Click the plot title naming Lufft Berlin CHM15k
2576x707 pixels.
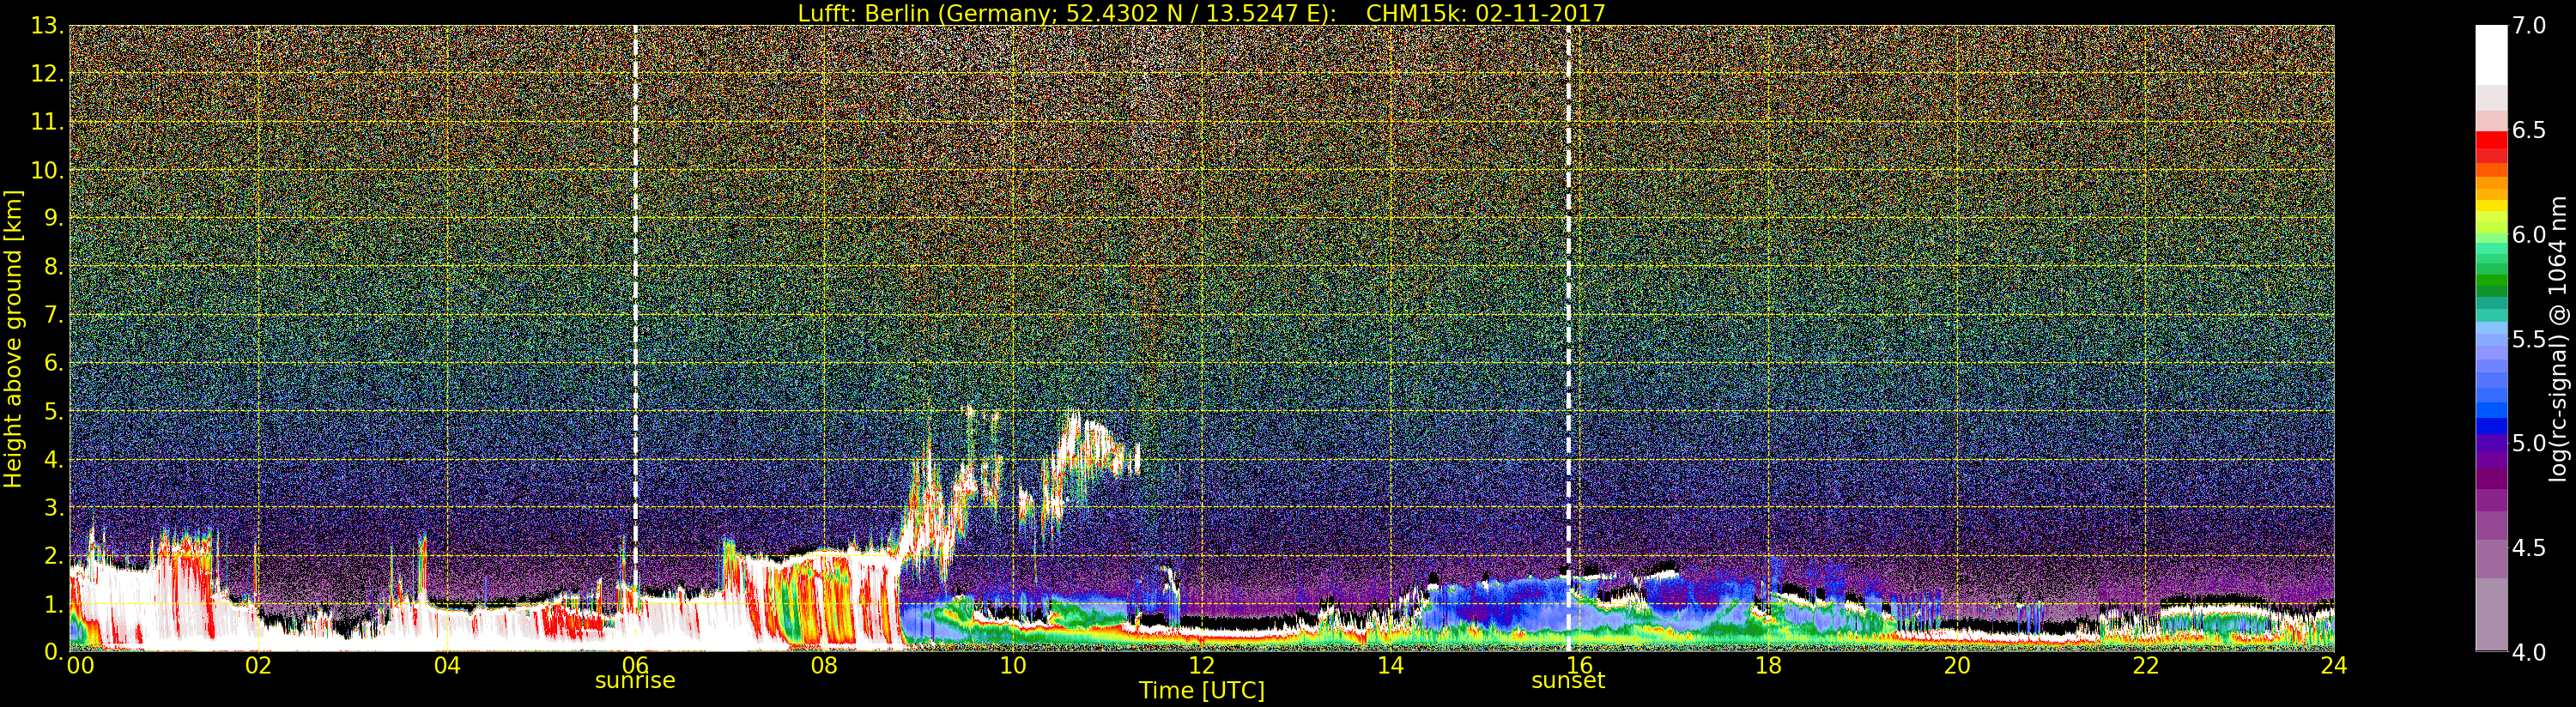1201,13
